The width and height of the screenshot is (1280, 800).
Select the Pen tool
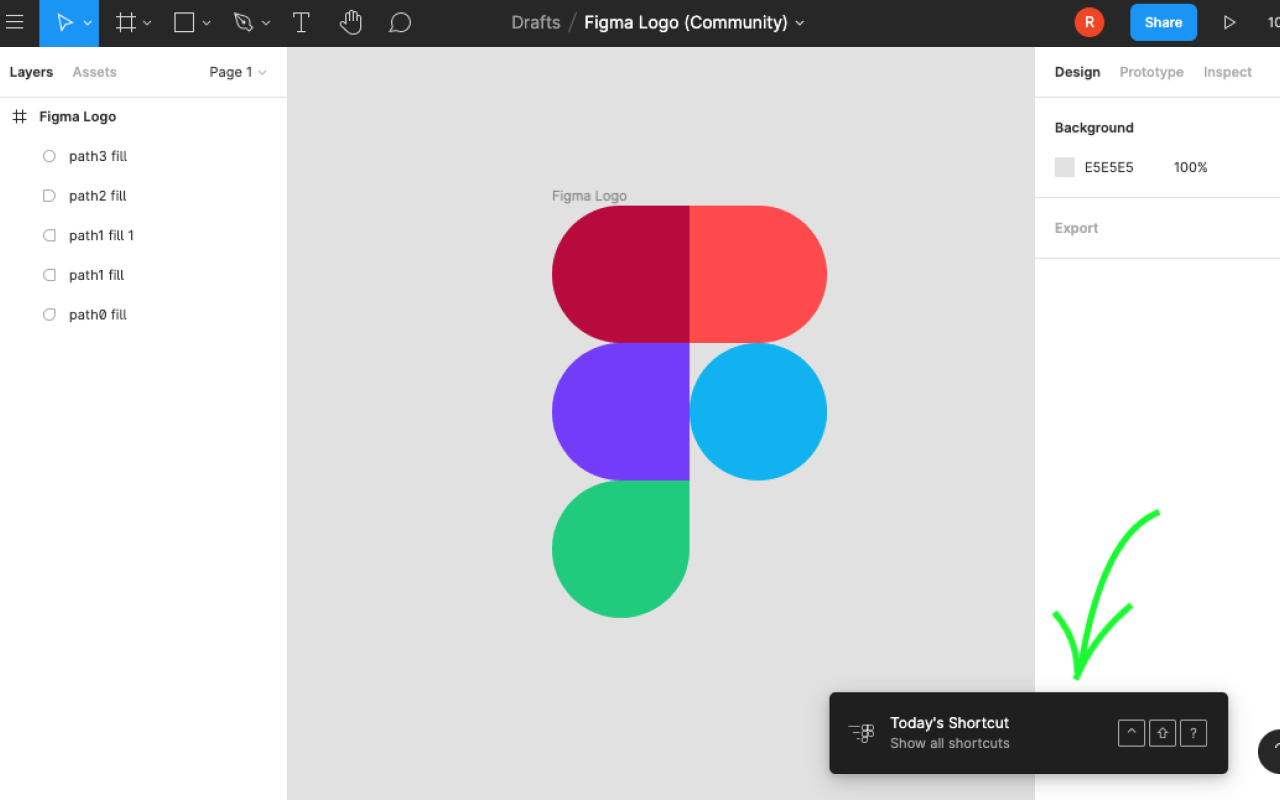point(243,22)
